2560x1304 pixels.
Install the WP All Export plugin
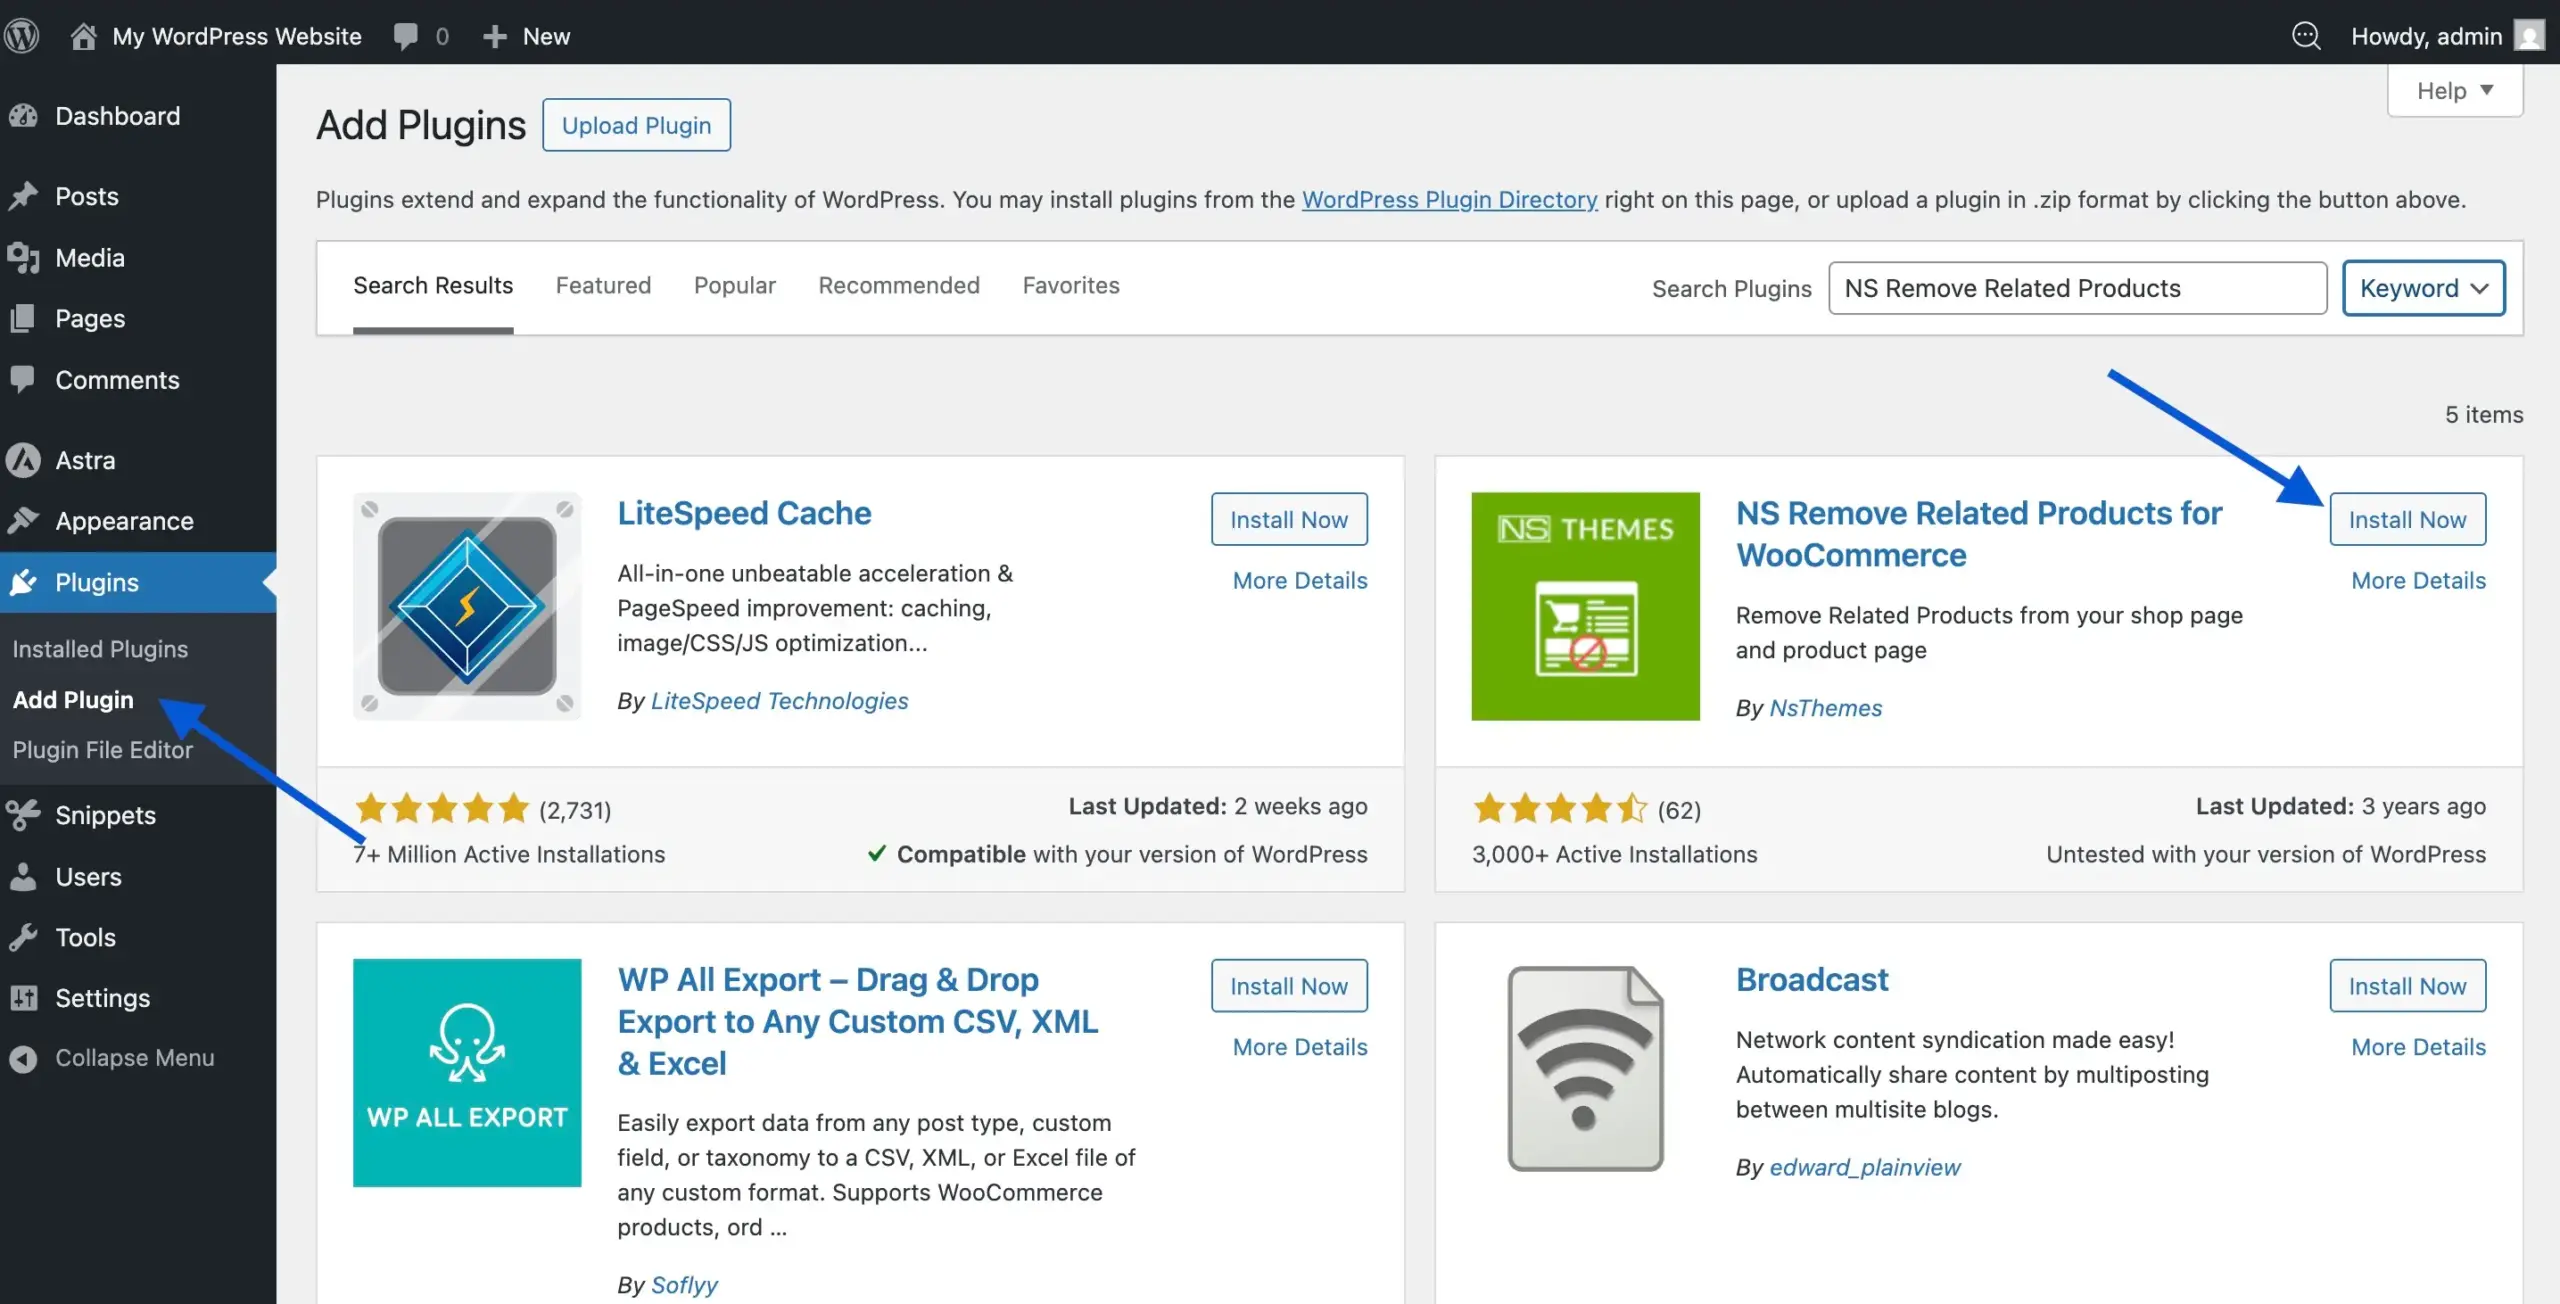point(1289,986)
